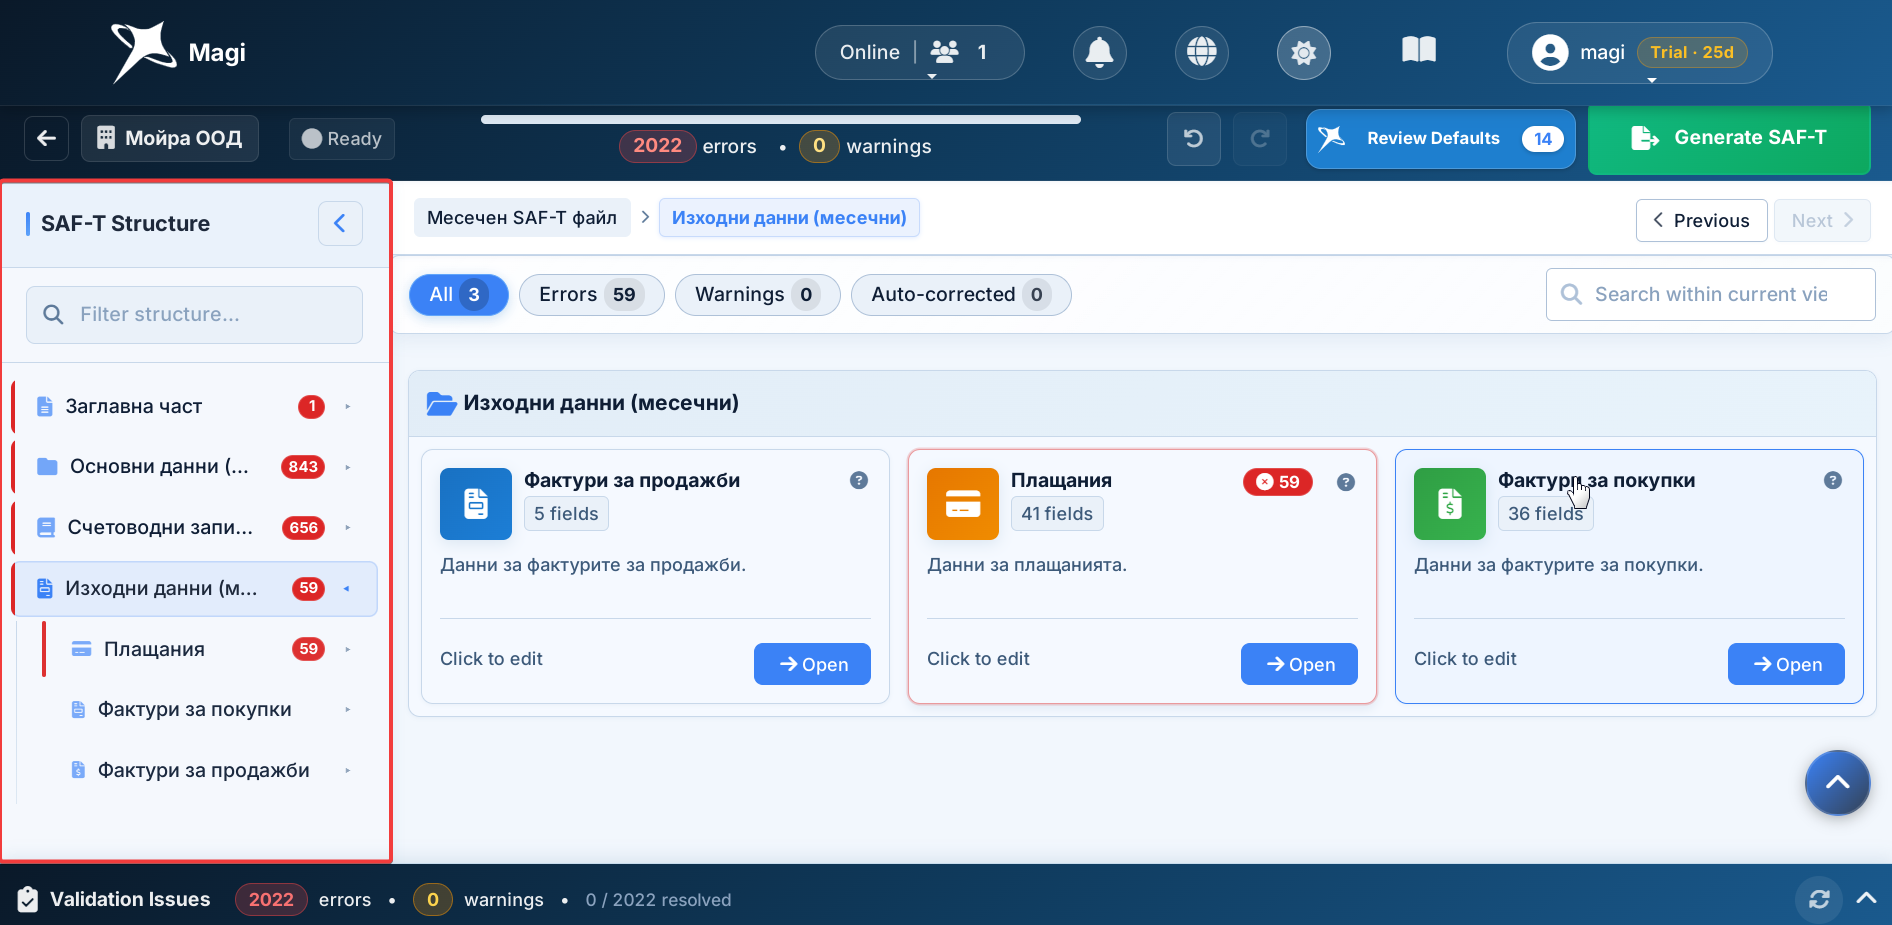The width and height of the screenshot is (1892, 925).
Task: Refresh validation issues in the bottom bar
Action: point(1819,899)
